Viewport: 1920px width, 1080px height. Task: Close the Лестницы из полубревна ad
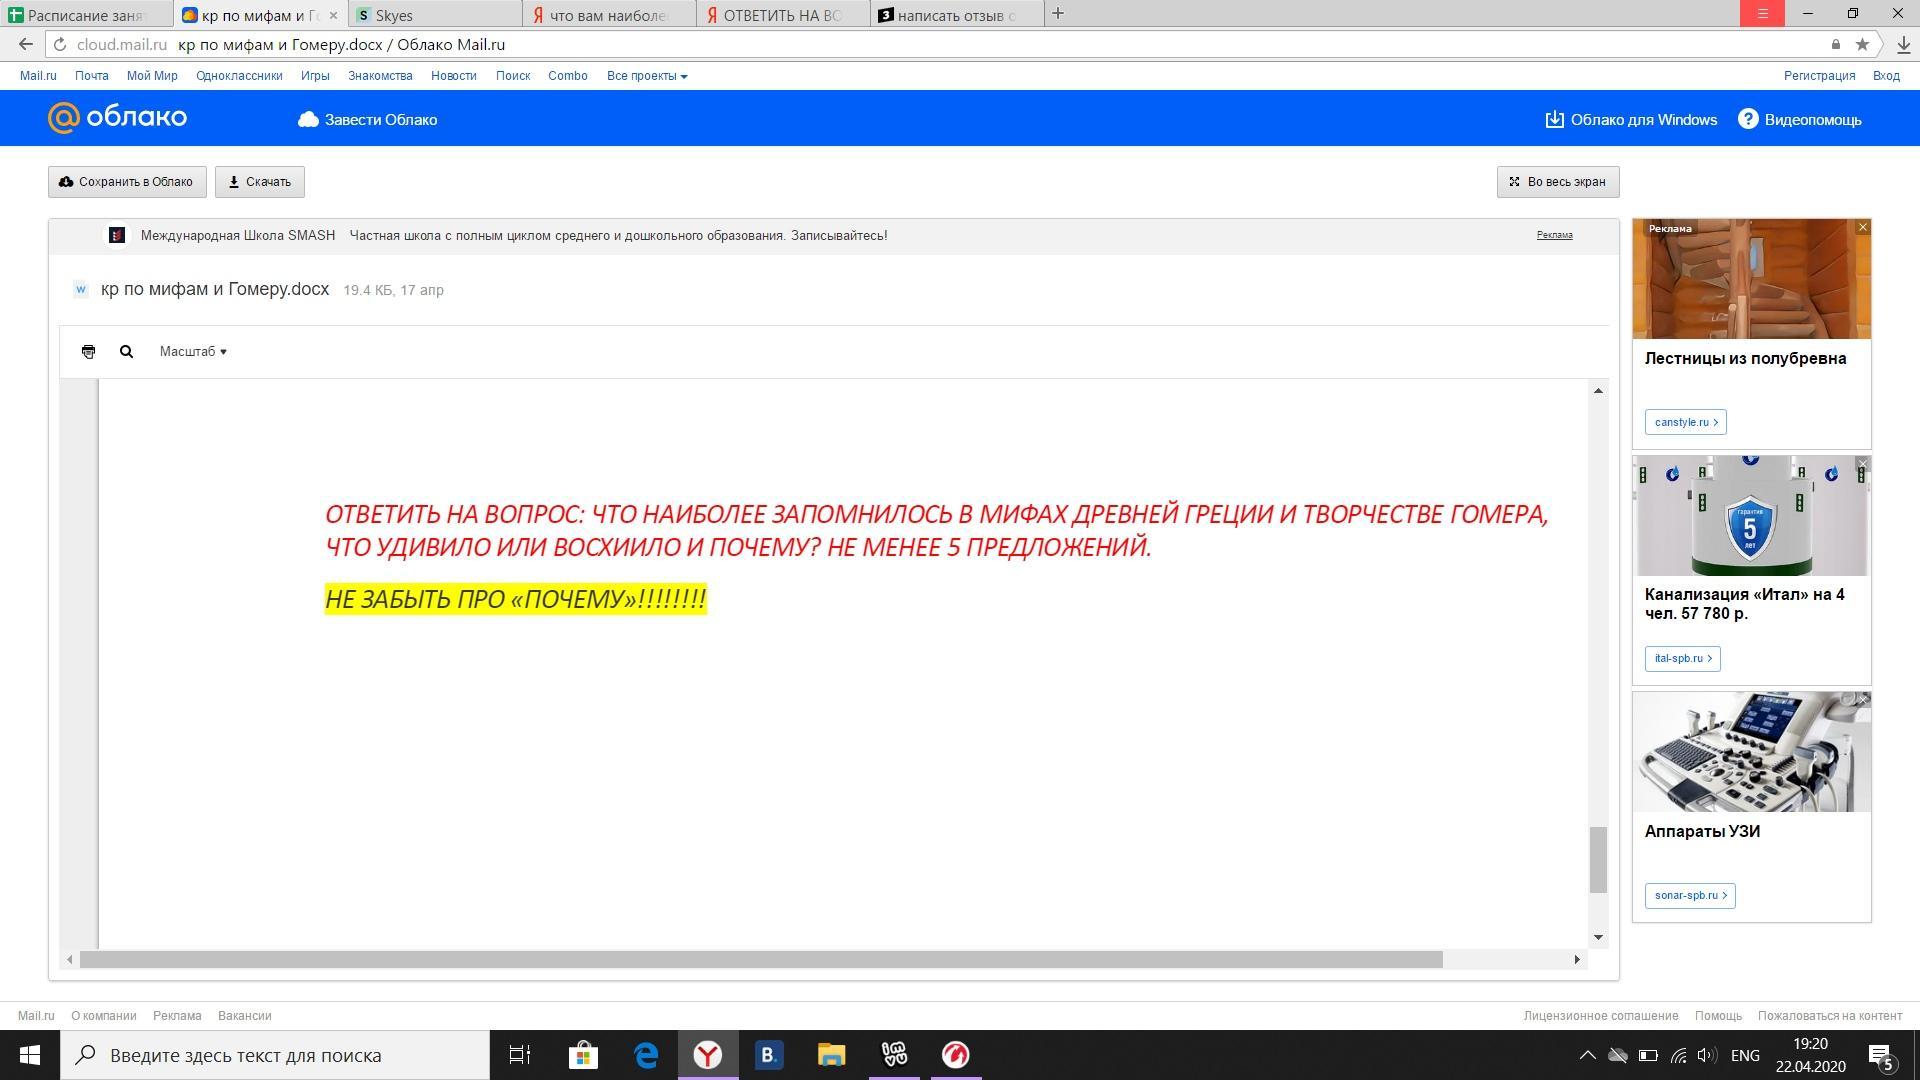coord(1862,228)
